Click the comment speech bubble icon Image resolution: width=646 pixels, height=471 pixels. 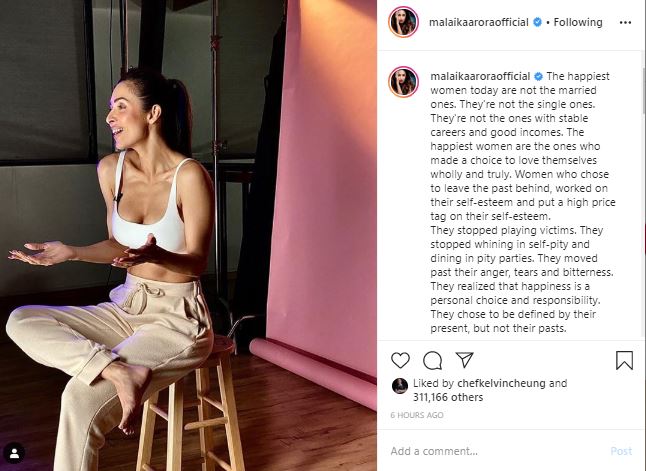click(x=432, y=360)
